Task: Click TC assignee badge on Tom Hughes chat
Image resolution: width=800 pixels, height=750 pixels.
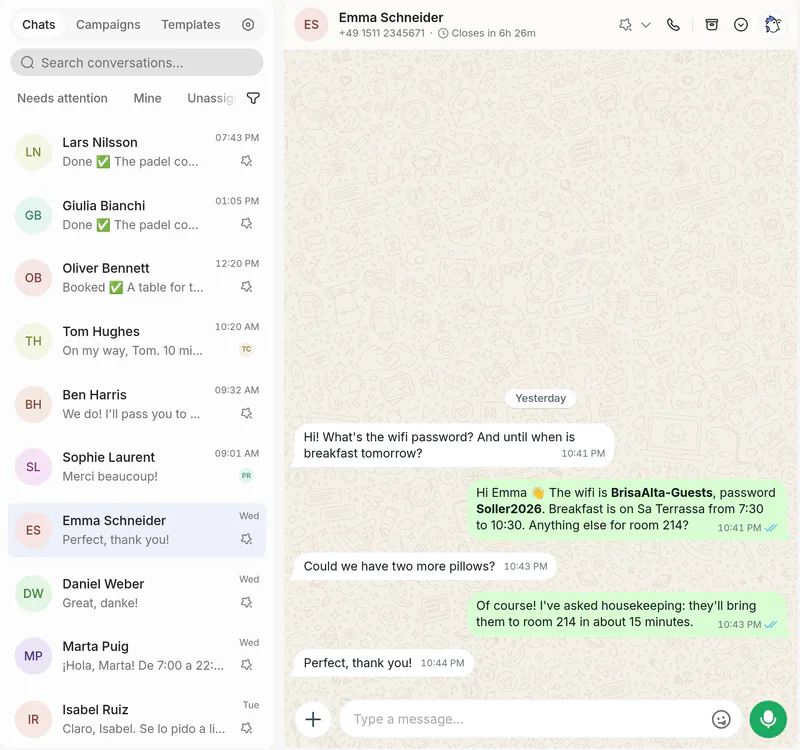Action: [246, 349]
